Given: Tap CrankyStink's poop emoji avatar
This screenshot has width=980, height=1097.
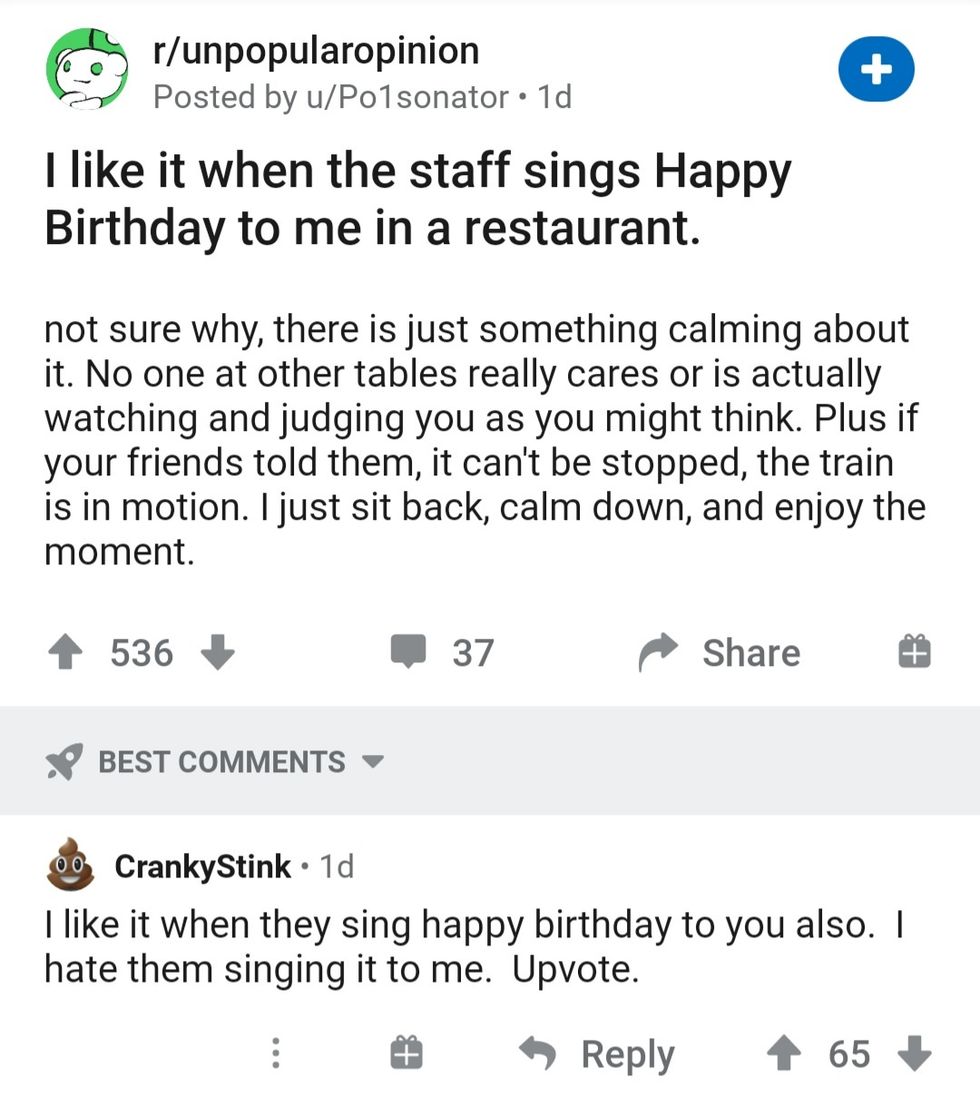Looking at the screenshot, I should pyautogui.click(x=70, y=866).
